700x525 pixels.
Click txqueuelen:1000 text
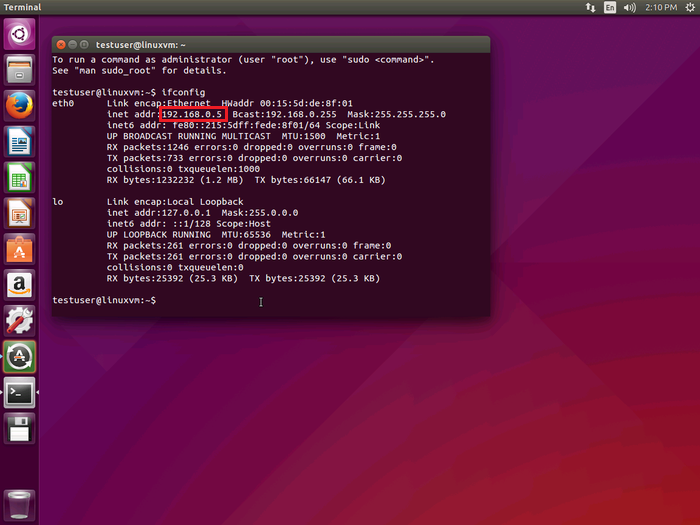pos(219,169)
